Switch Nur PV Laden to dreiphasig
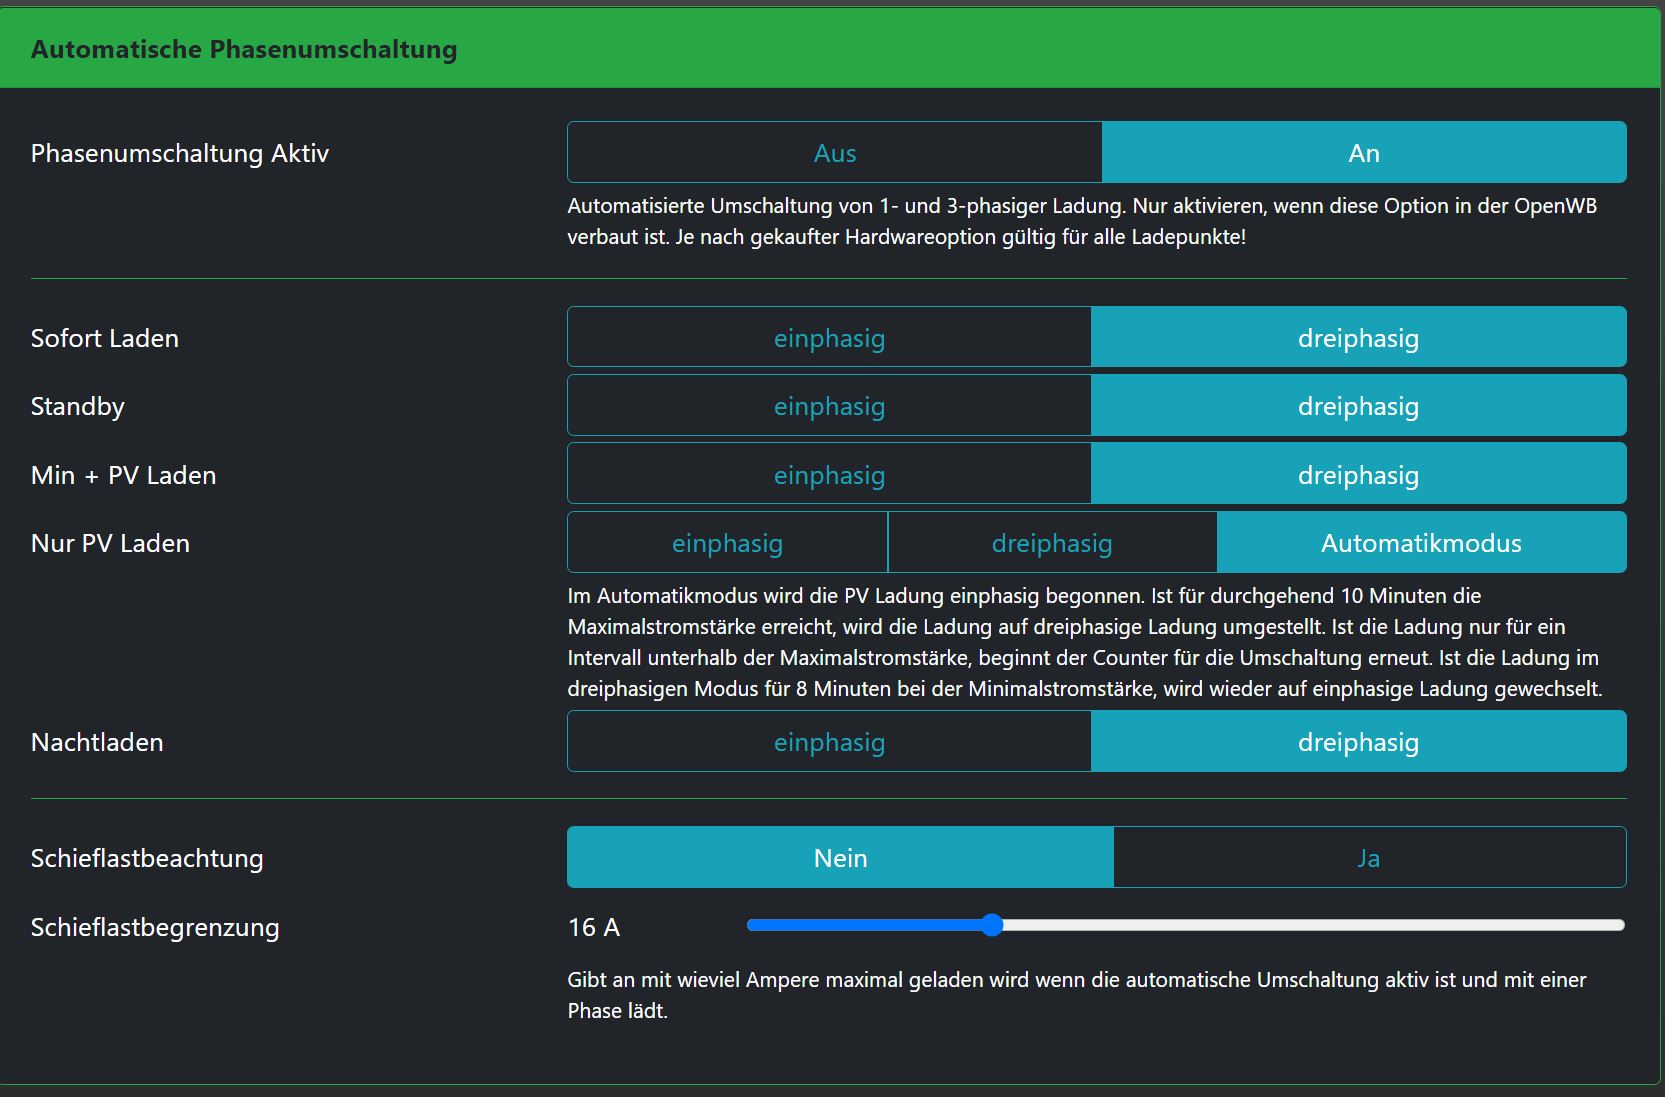This screenshot has width=1665, height=1097. (x=1052, y=543)
